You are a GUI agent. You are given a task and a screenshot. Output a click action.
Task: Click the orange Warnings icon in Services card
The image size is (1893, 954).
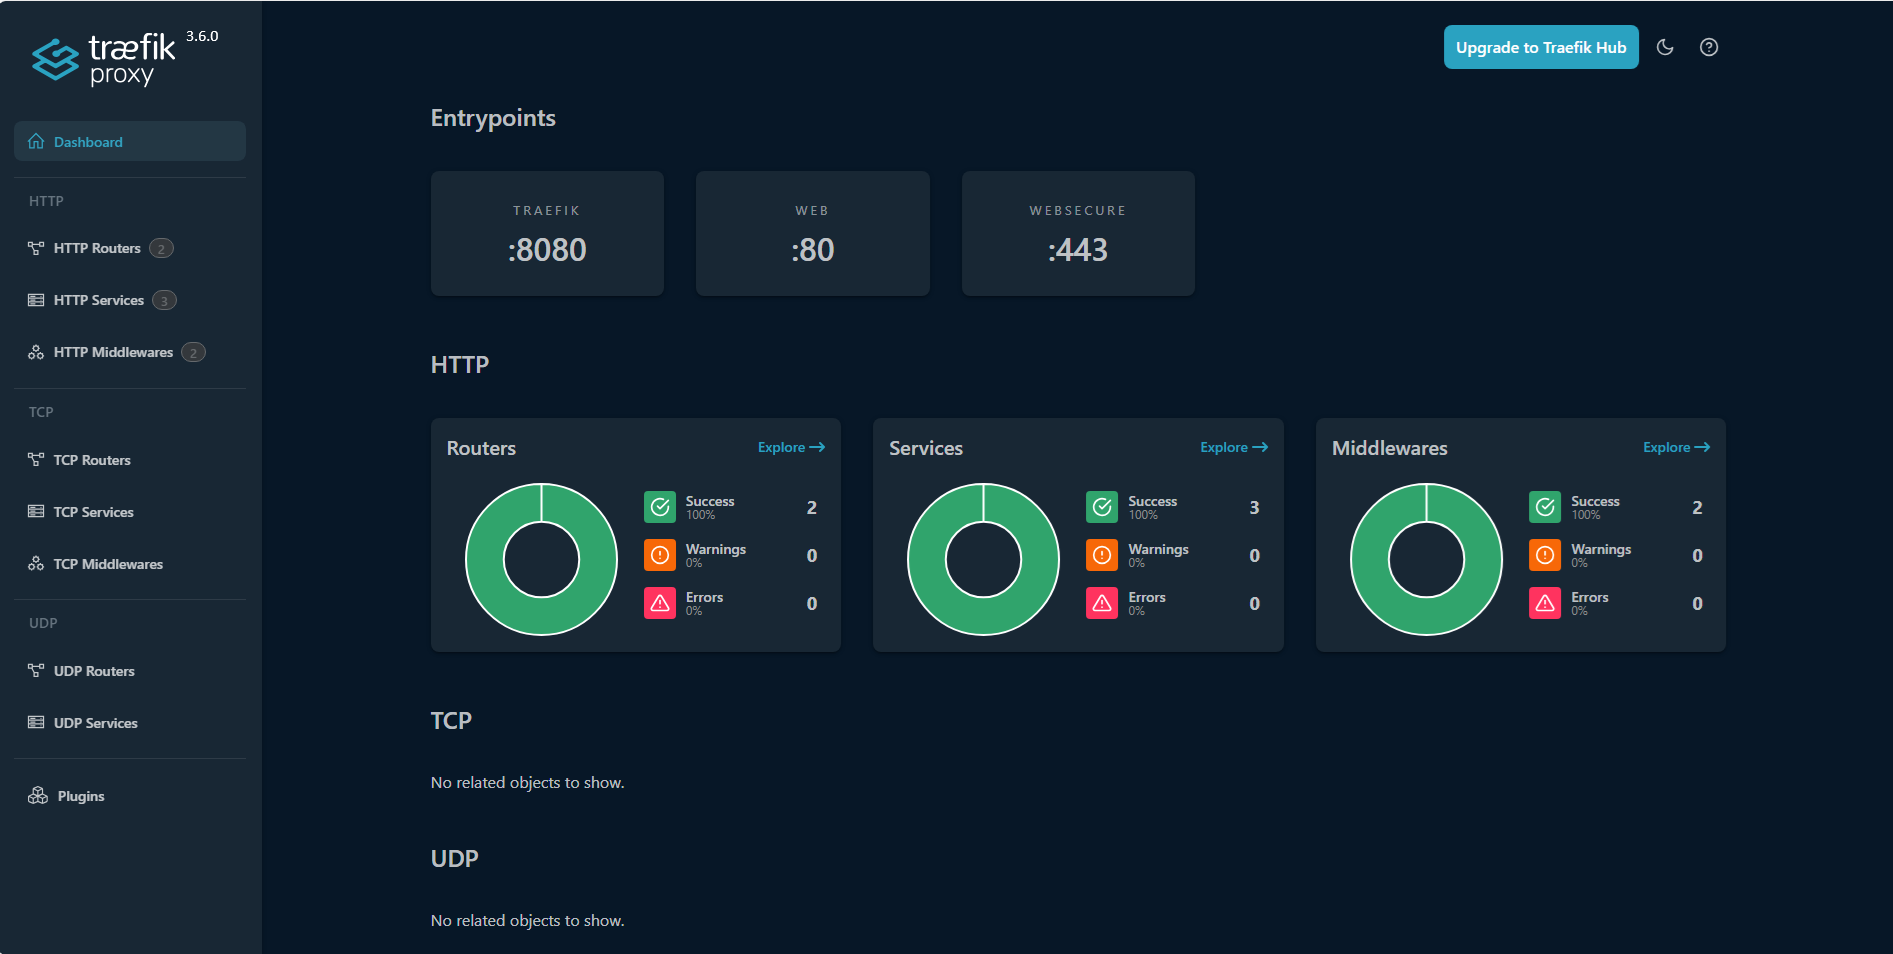point(1102,555)
